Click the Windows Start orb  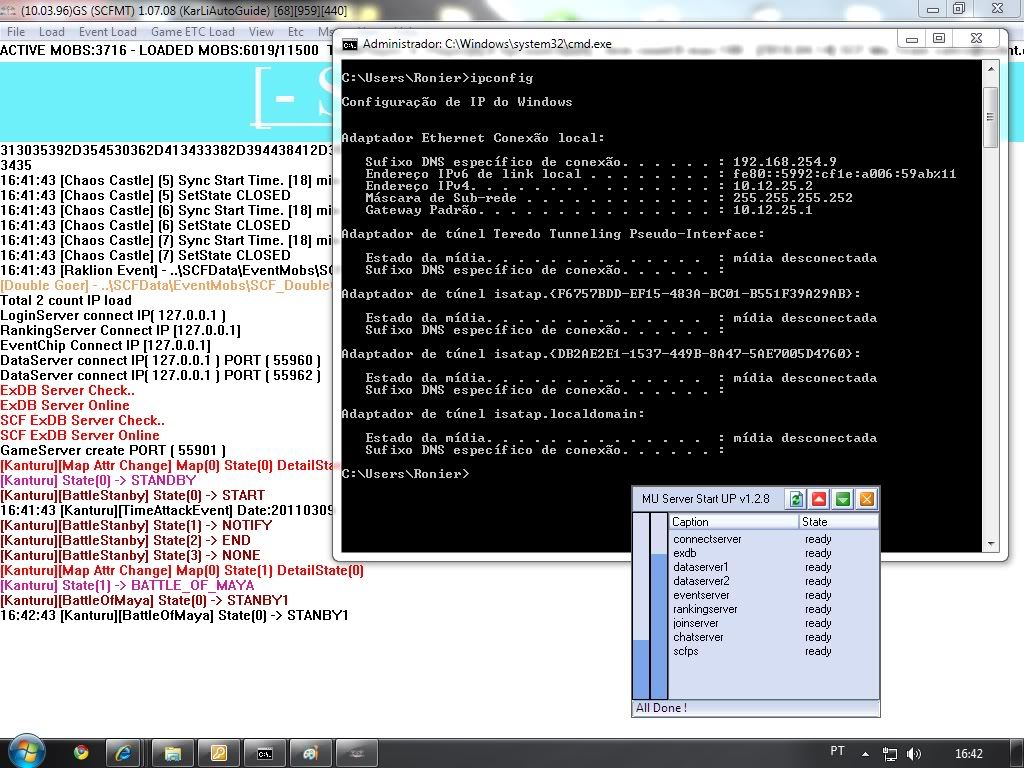coord(27,751)
